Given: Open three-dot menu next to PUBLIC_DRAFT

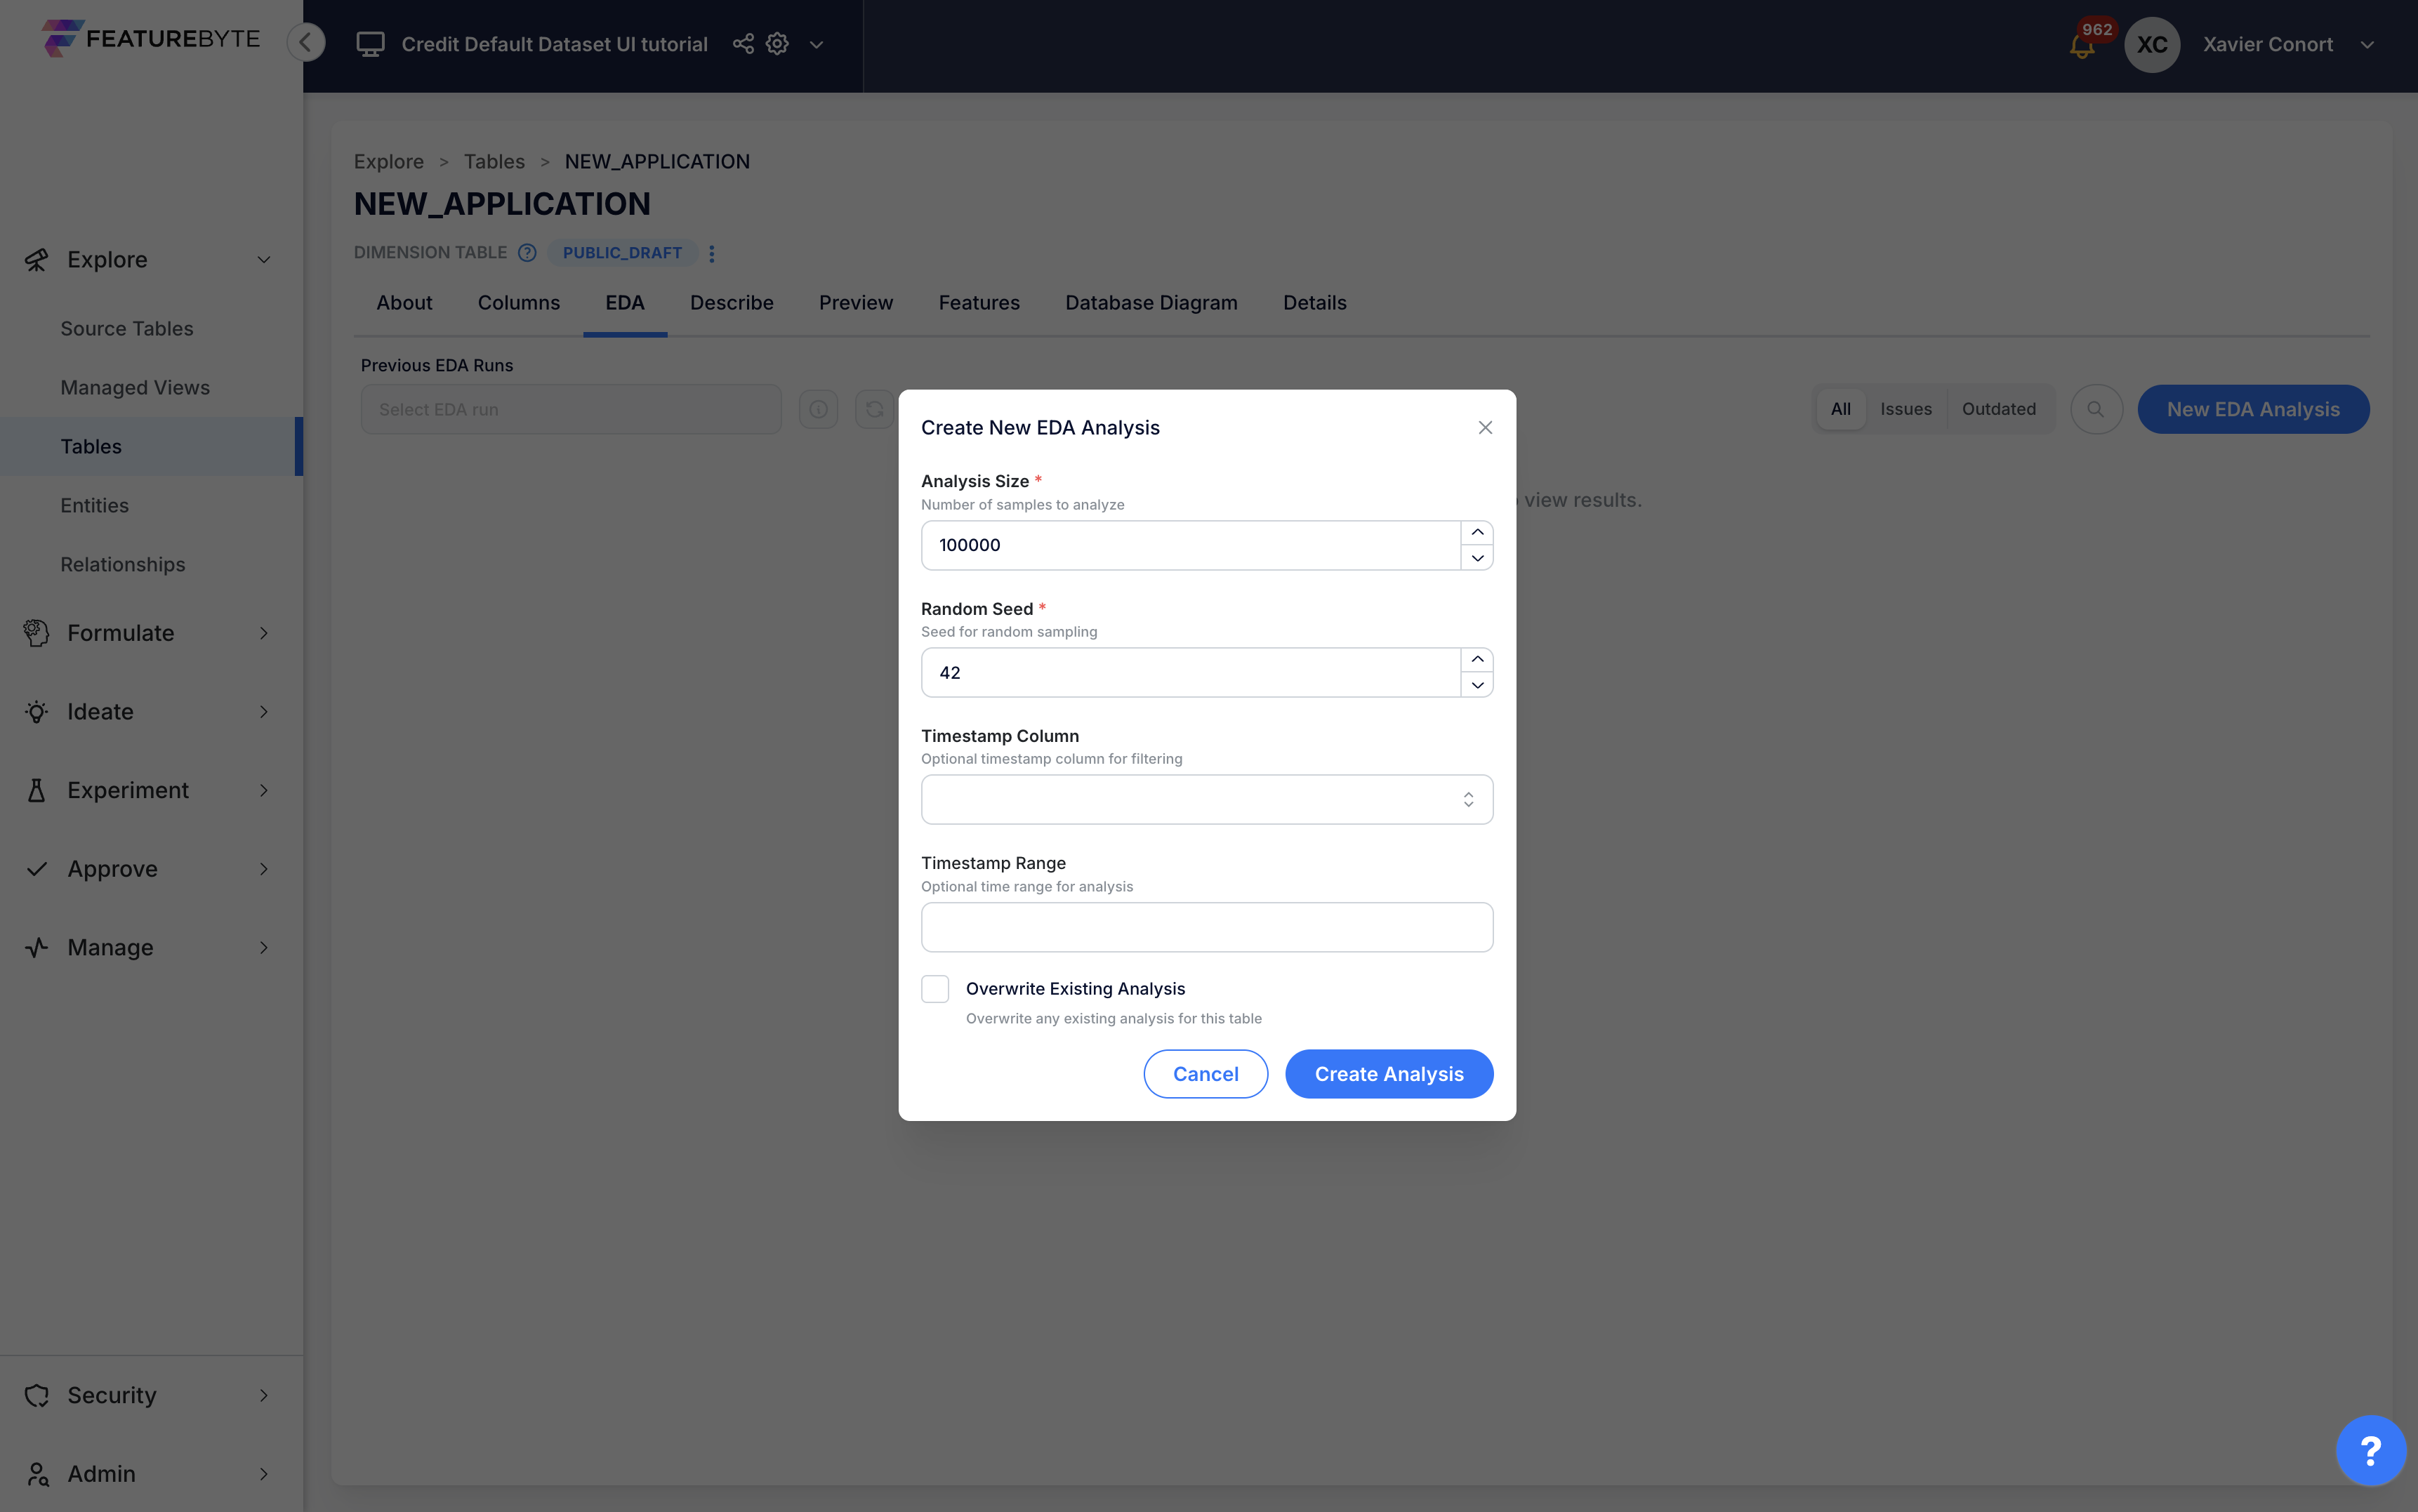Looking at the screenshot, I should 712,253.
